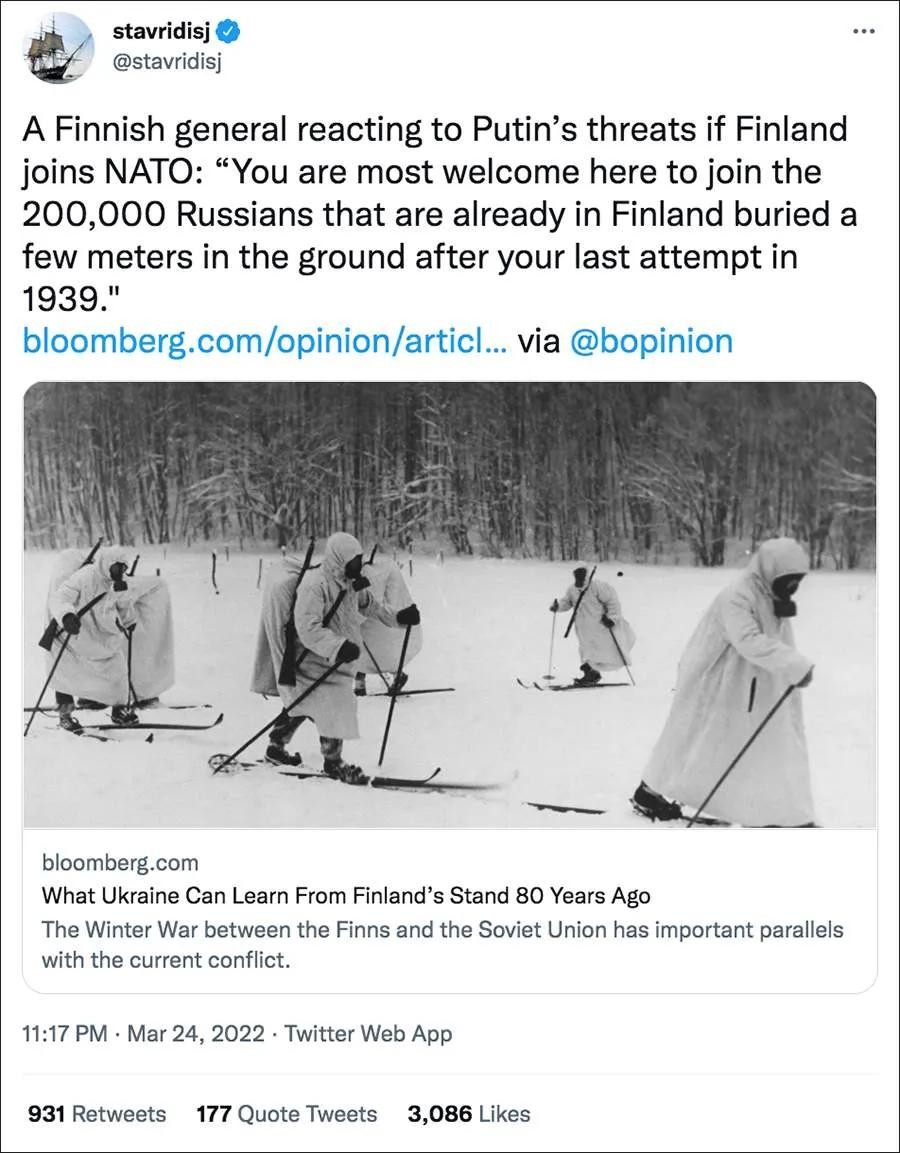
Task: Open the sailing ship profile picture
Action: click(x=59, y=48)
